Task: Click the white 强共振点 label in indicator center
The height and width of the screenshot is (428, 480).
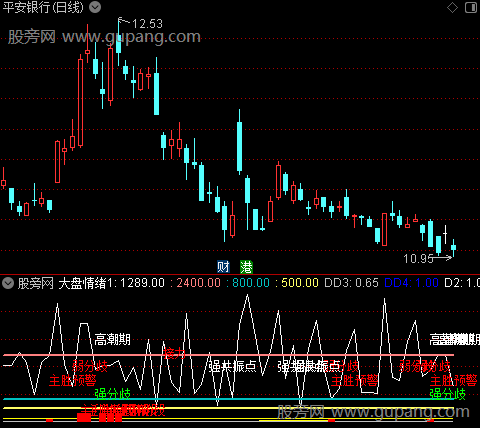Action: (232, 366)
